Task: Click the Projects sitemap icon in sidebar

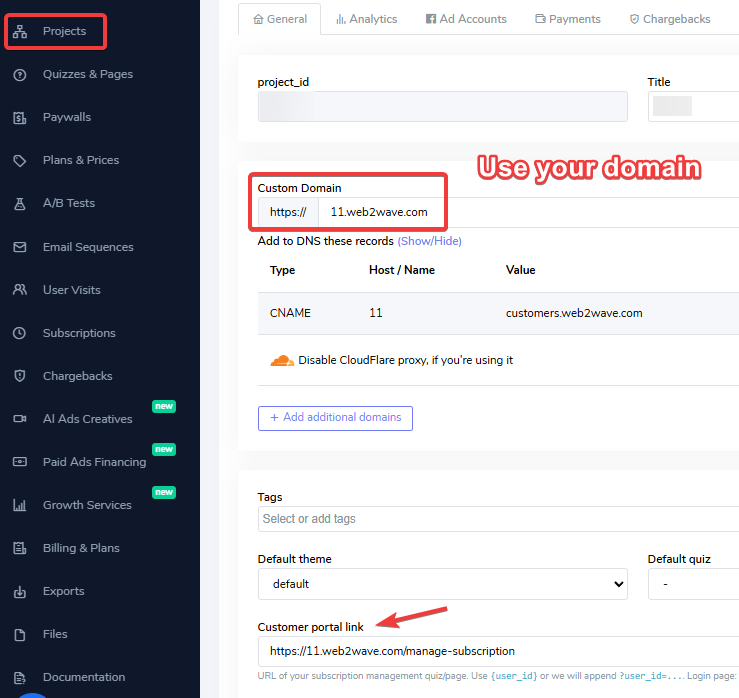Action: pyautogui.click(x=20, y=31)
